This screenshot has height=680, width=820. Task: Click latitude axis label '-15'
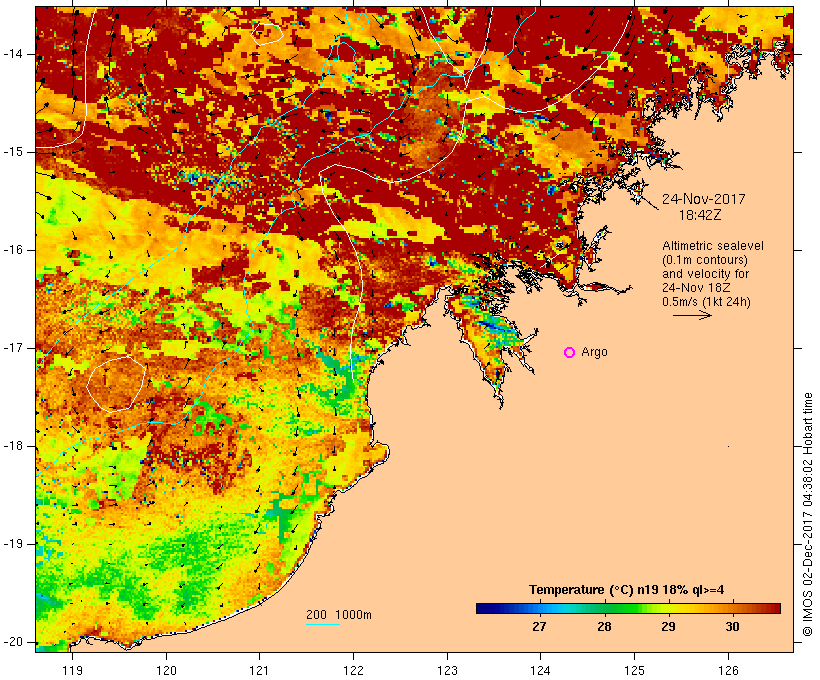click(13, 152)
